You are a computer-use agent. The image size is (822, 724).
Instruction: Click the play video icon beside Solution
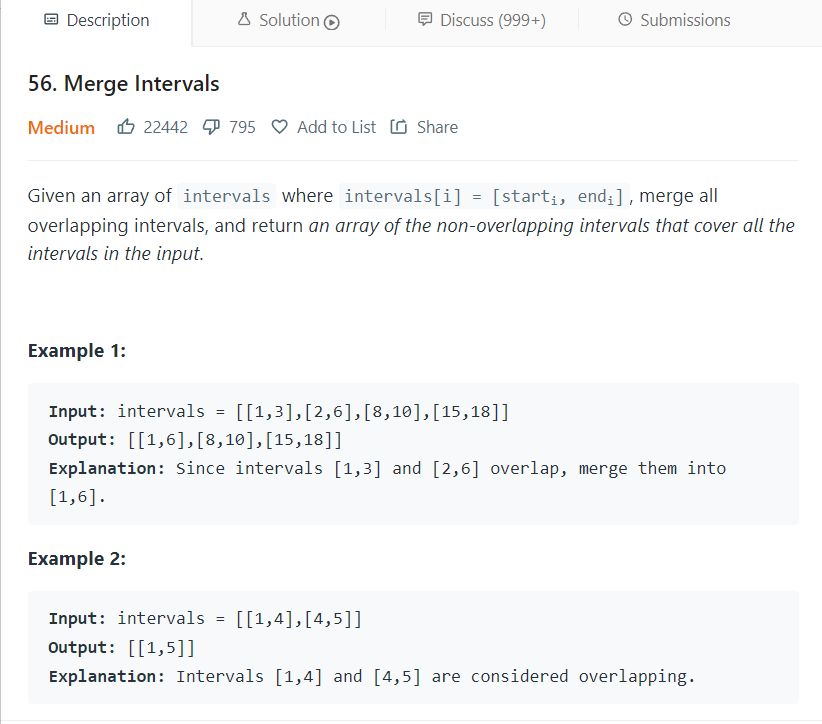[332, 22]
